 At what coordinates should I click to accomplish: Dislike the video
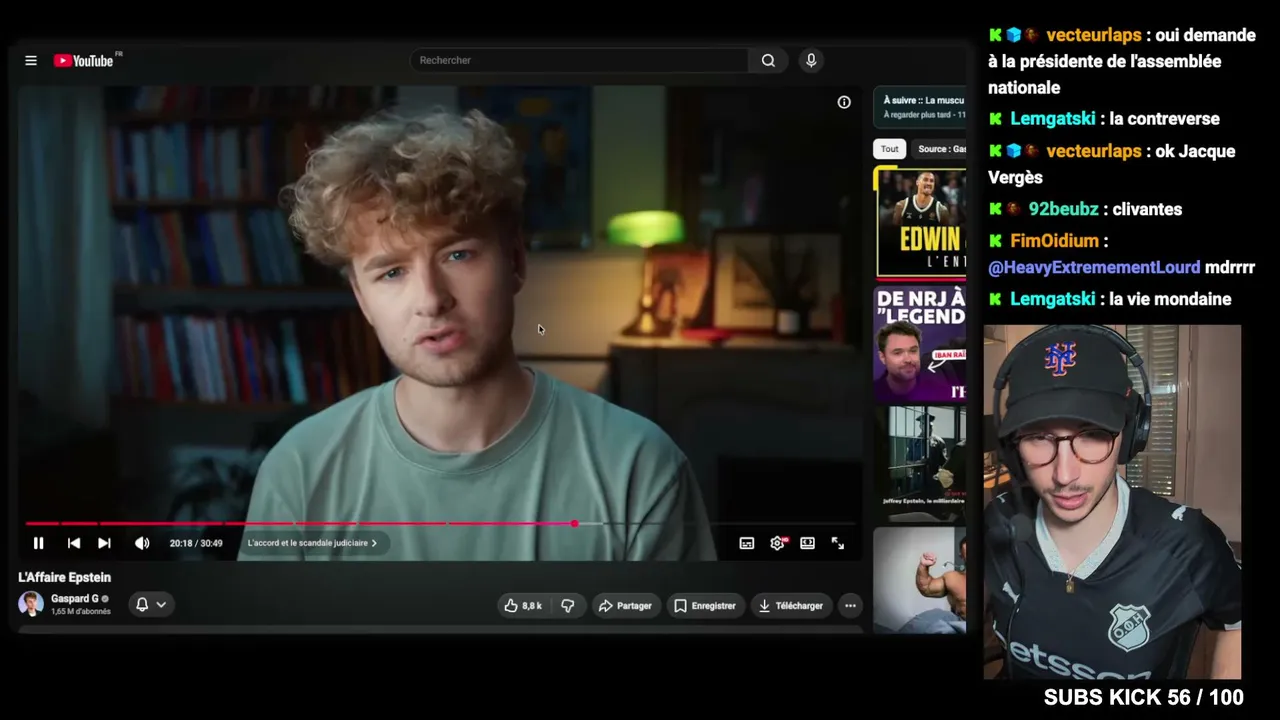tap(568, 605)
